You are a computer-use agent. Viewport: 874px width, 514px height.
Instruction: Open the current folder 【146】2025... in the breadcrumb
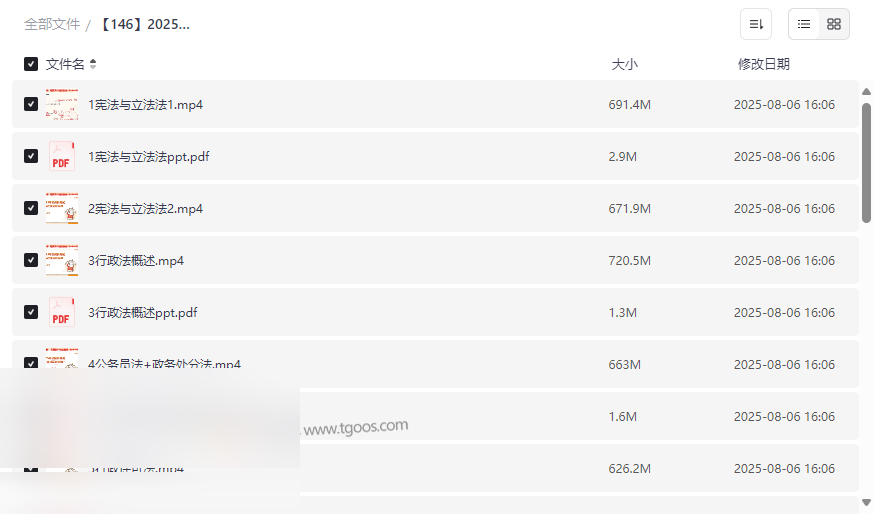coord(145,24)
